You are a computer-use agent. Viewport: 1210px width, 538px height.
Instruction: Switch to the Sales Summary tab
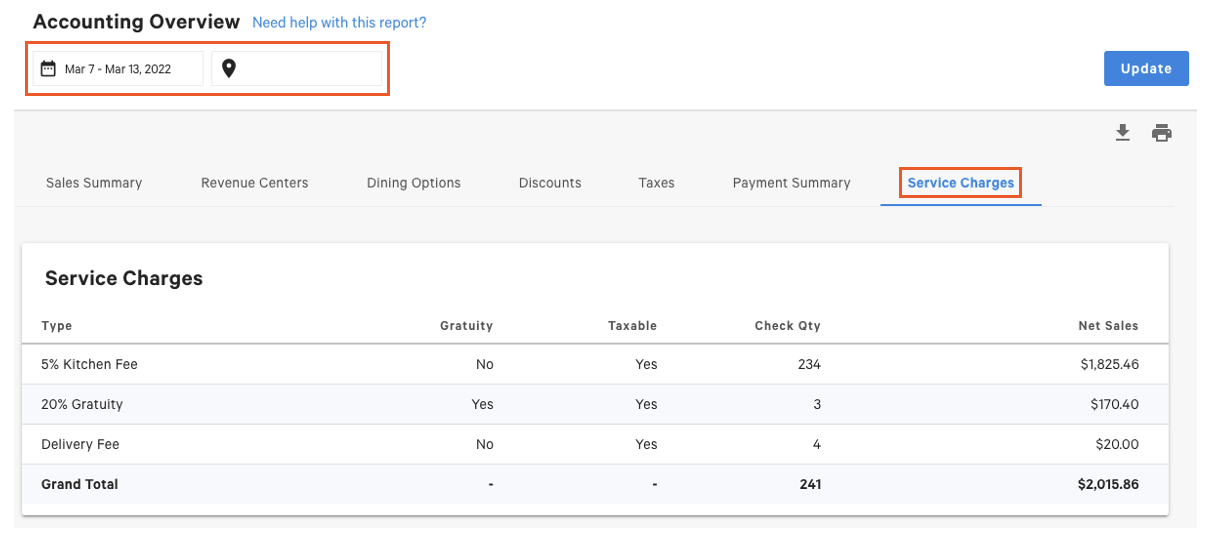pyautogui.click(x=94, y=183)
